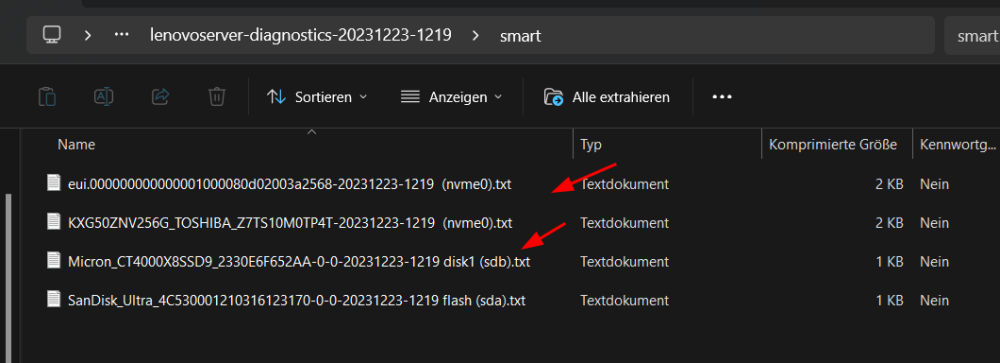This screenshot has height=363, width=1000.
Task: Click the Share icon in toolbar
Action: [160, 97]
